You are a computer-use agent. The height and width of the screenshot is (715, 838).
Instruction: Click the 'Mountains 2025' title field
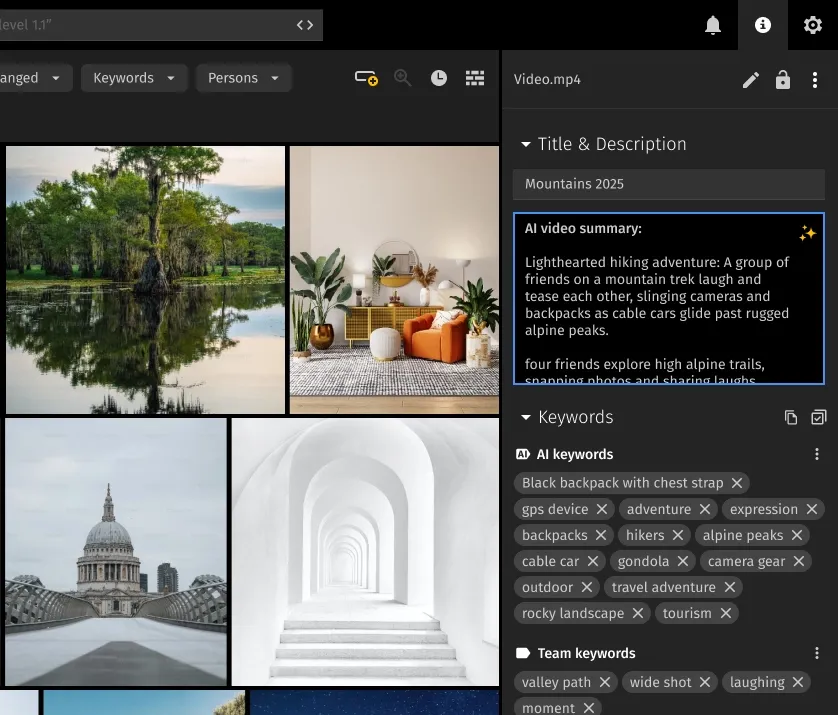[x=669, y=184]
